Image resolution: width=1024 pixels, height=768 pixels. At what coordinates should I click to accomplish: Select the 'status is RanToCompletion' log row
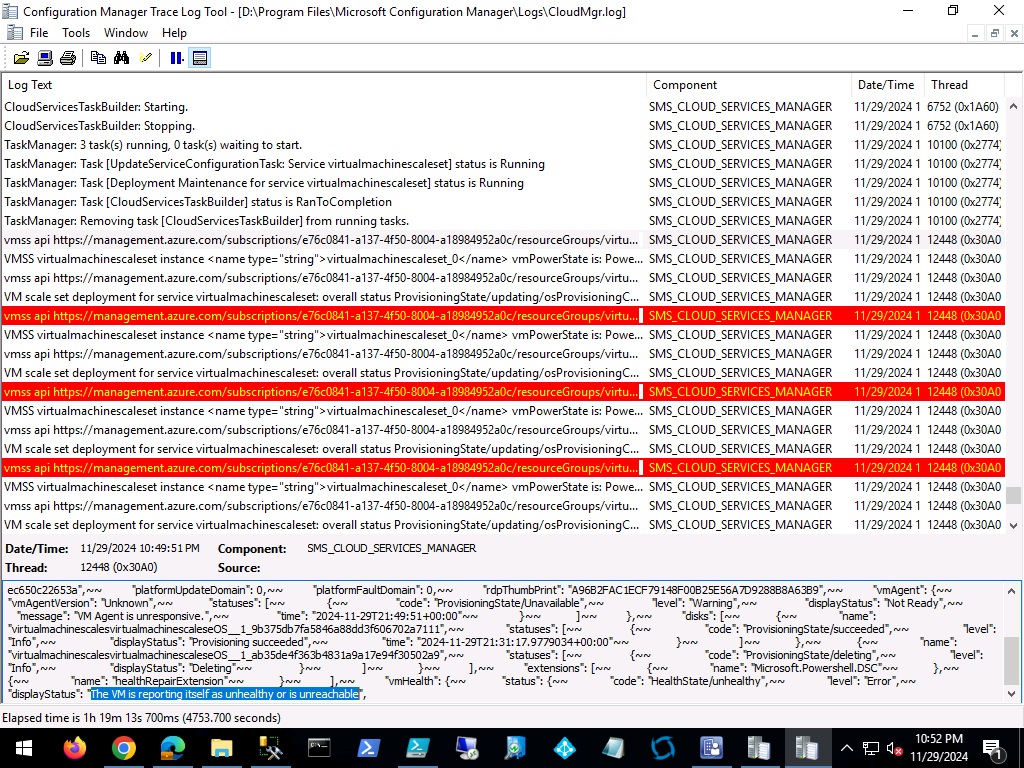pos(503,202)
